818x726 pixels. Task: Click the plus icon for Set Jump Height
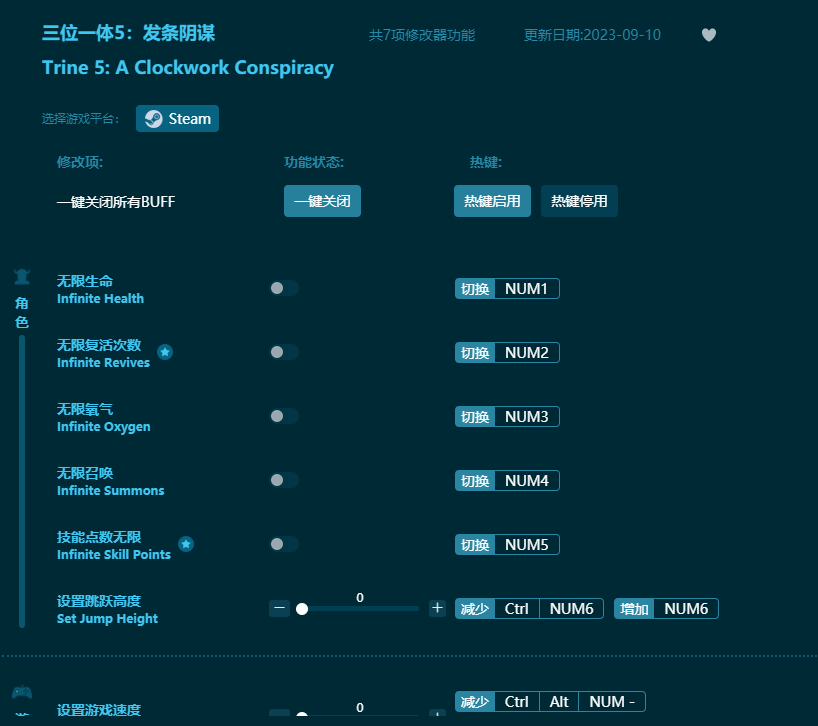pos(437,608)
